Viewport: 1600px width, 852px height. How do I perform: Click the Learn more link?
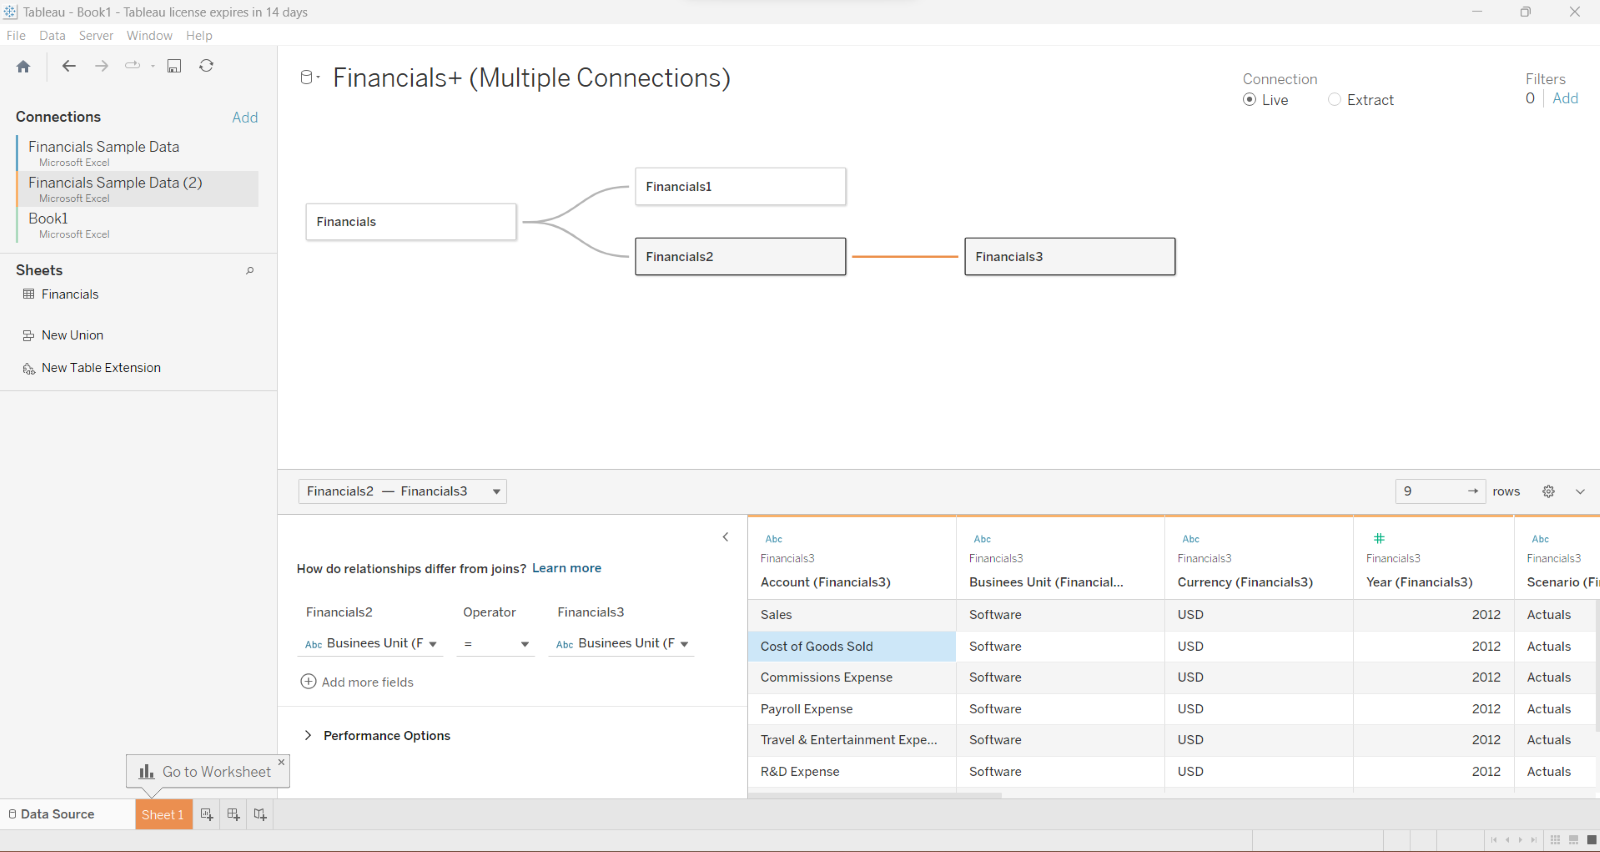566,568
